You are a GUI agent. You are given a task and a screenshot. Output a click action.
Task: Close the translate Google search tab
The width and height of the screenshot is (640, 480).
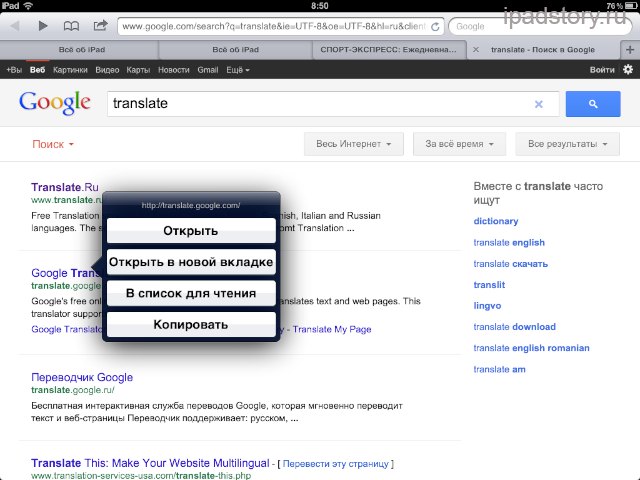476,49
